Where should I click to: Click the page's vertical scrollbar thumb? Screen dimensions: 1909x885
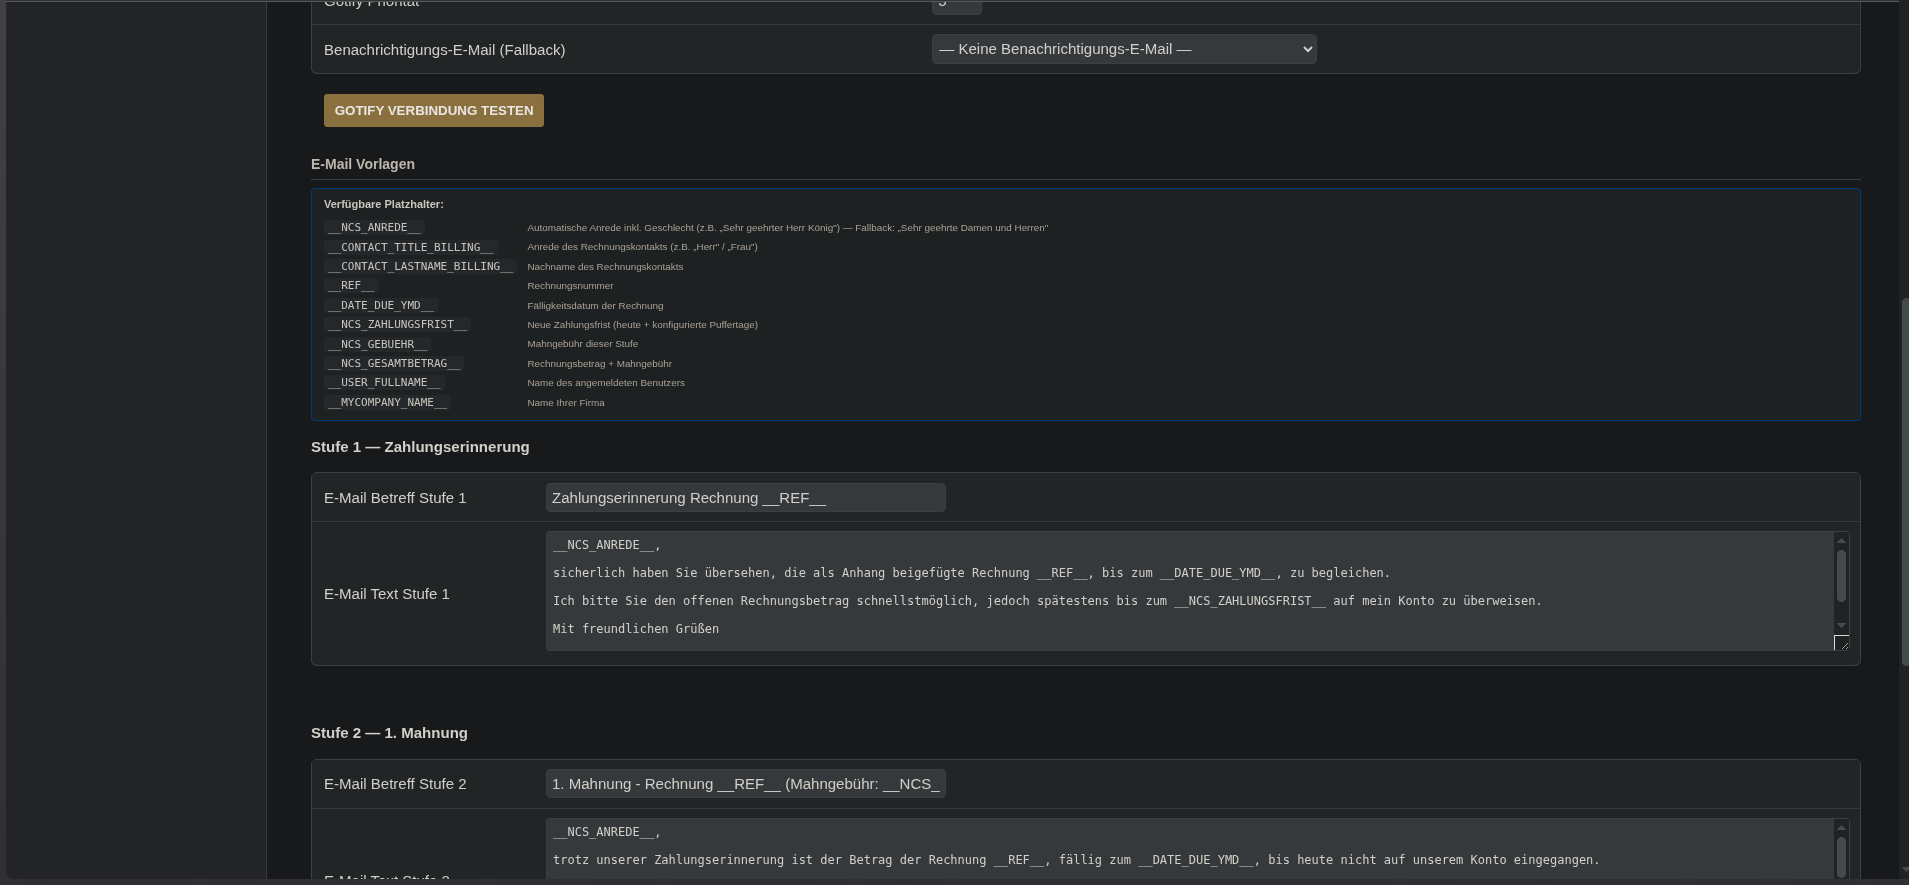point(1904,481)
